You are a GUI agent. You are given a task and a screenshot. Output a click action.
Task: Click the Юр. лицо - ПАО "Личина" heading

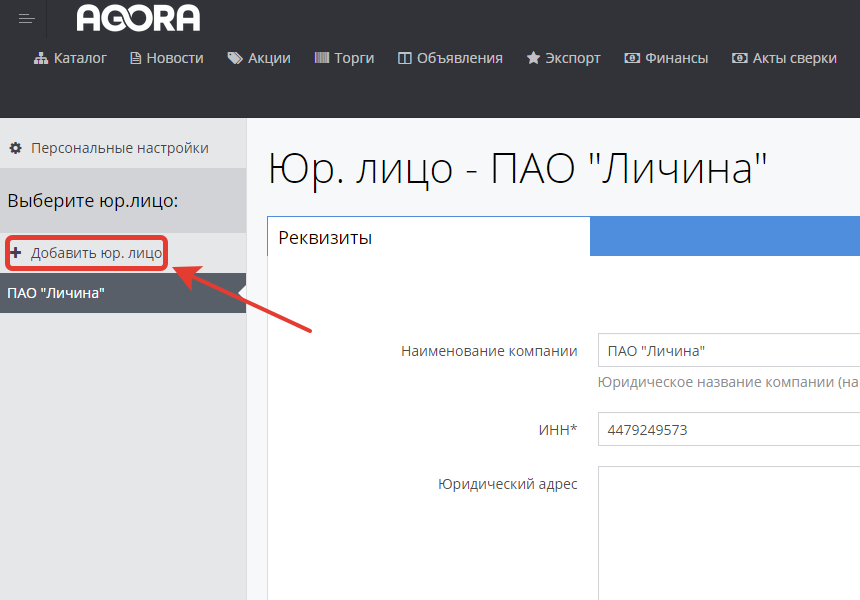[x=518, y=169]
